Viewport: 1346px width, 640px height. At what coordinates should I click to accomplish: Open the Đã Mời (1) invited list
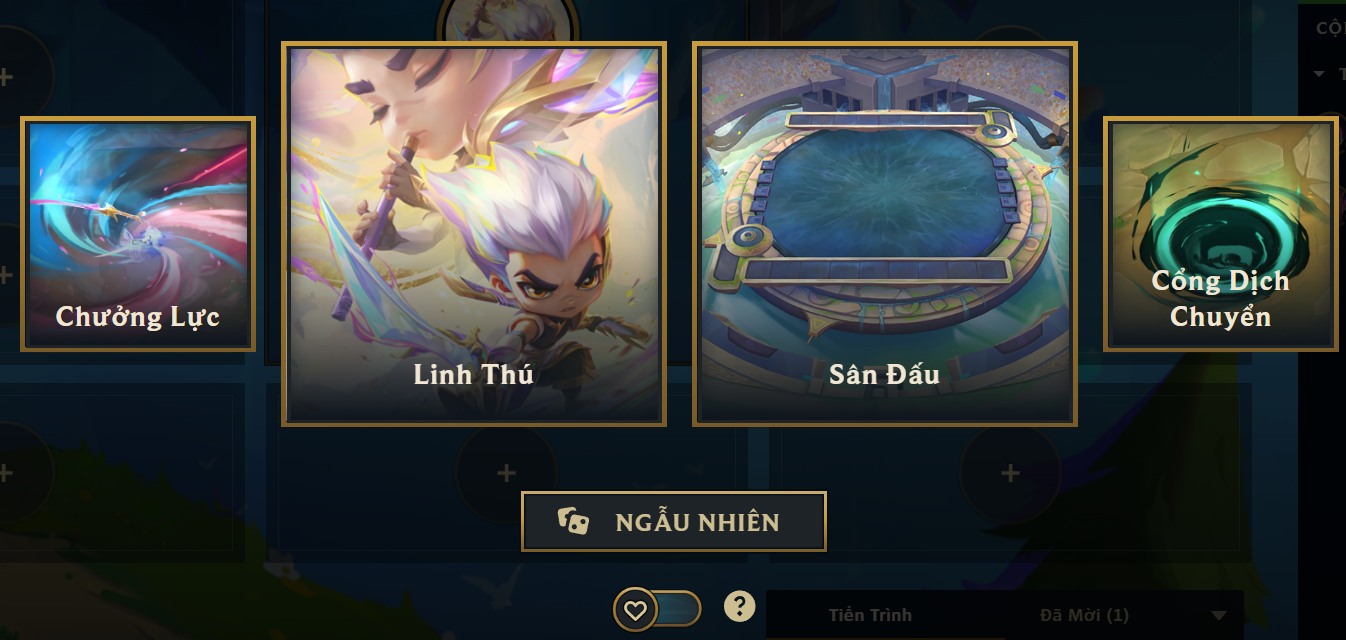coord(1084,615)
